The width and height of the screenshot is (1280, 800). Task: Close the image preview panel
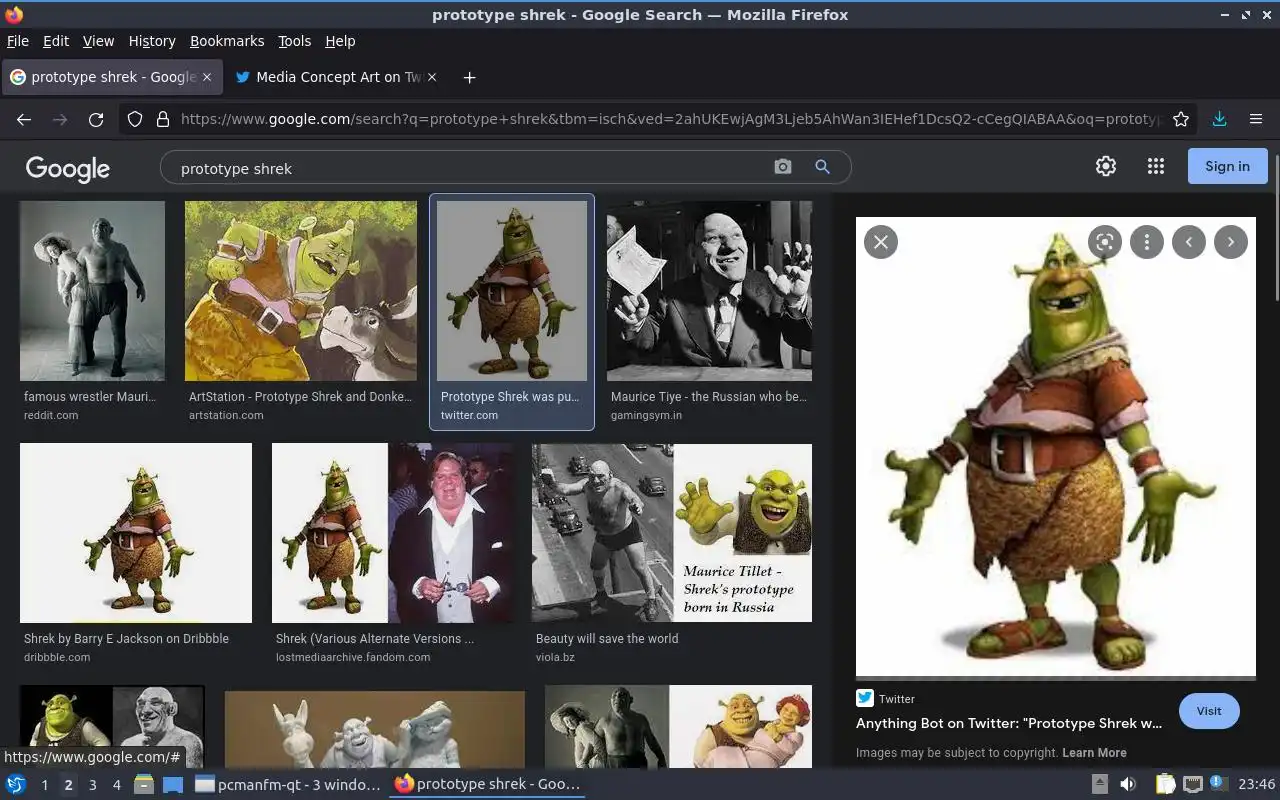[x=881, y=242]
